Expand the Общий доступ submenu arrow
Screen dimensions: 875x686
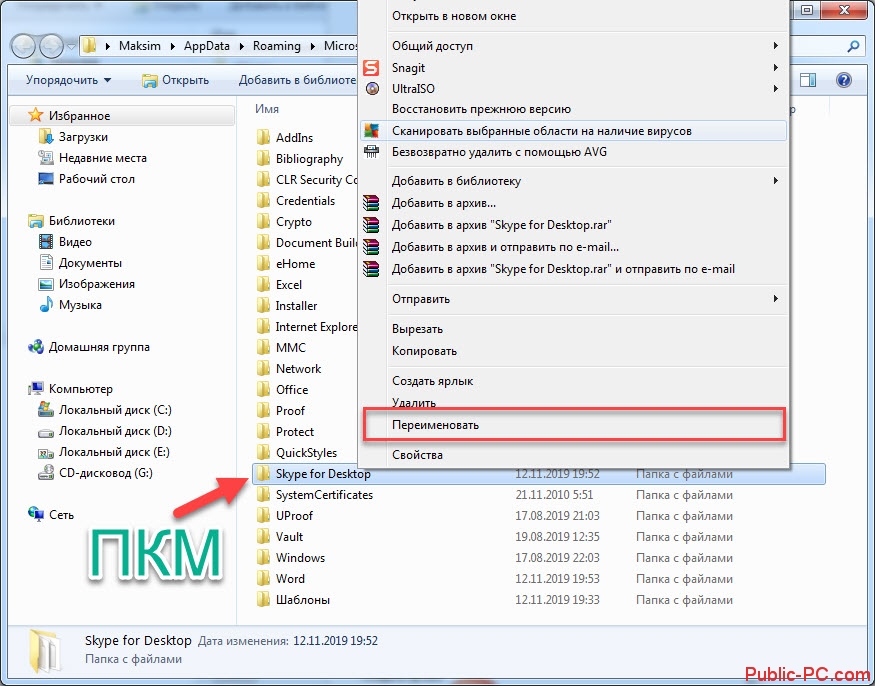click(776, 45)
